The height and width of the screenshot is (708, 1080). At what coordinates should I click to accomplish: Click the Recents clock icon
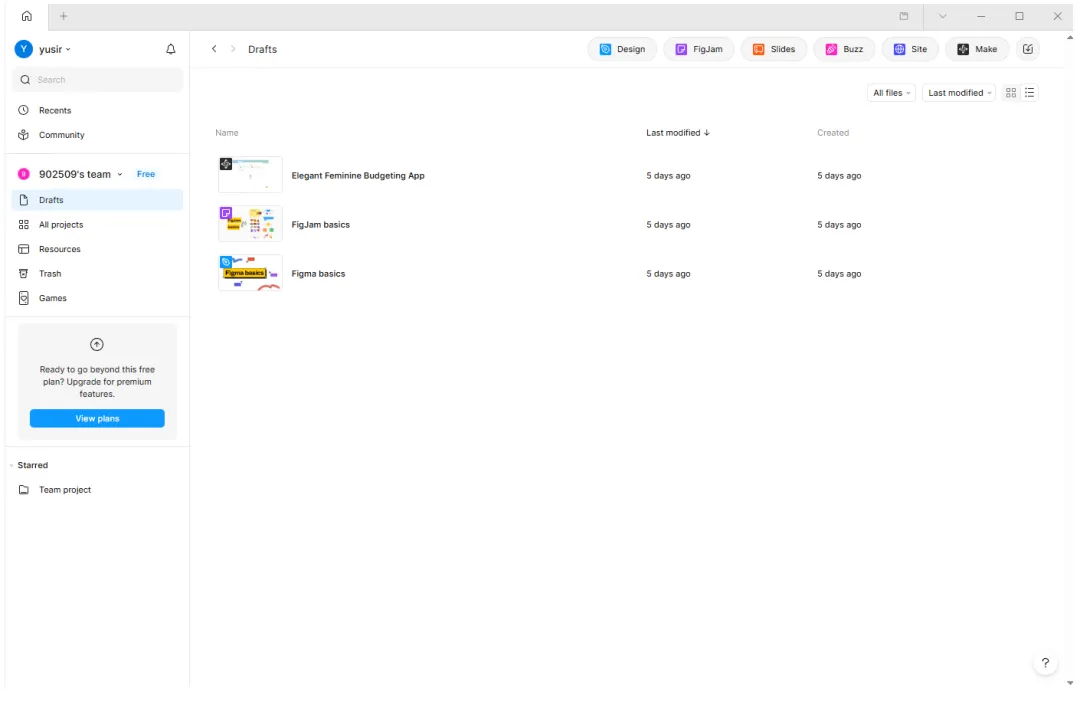tap(23, 110)
